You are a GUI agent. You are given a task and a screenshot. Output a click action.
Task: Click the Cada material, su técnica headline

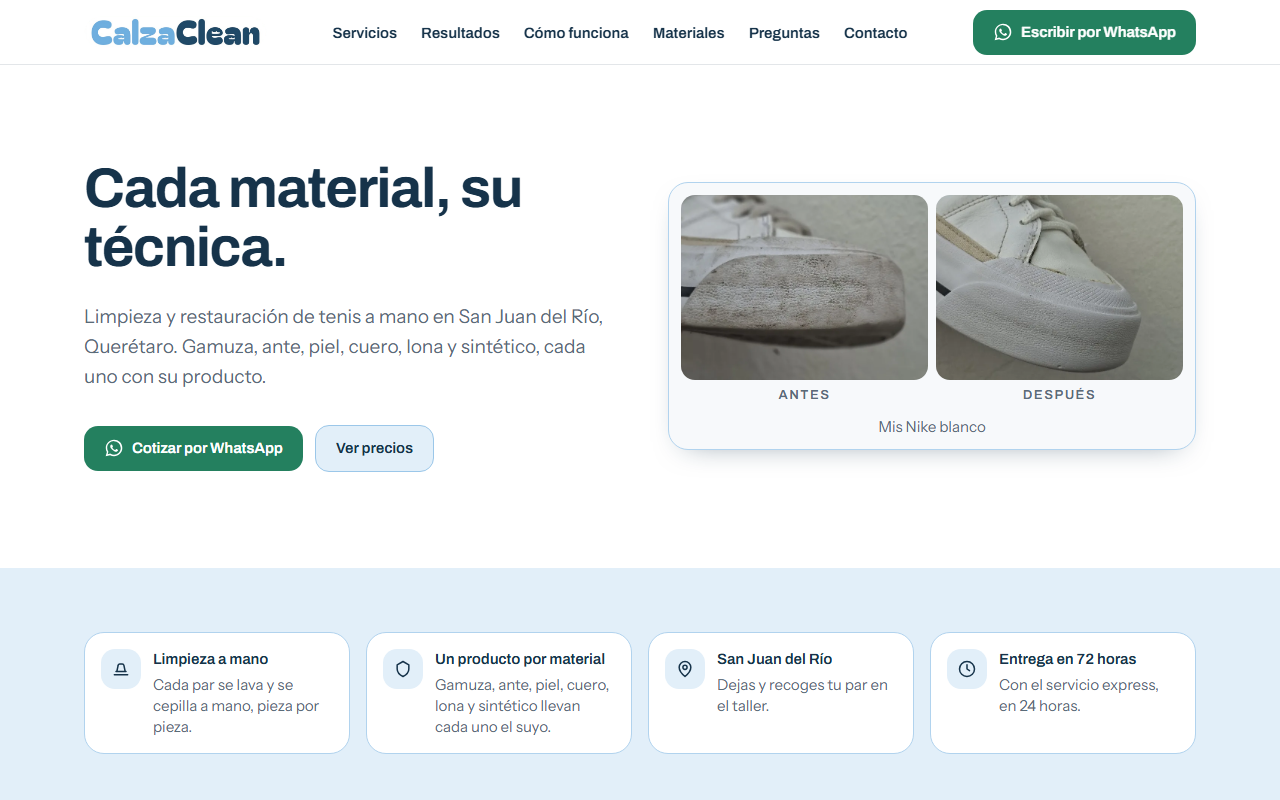click(x=303, y=216)
